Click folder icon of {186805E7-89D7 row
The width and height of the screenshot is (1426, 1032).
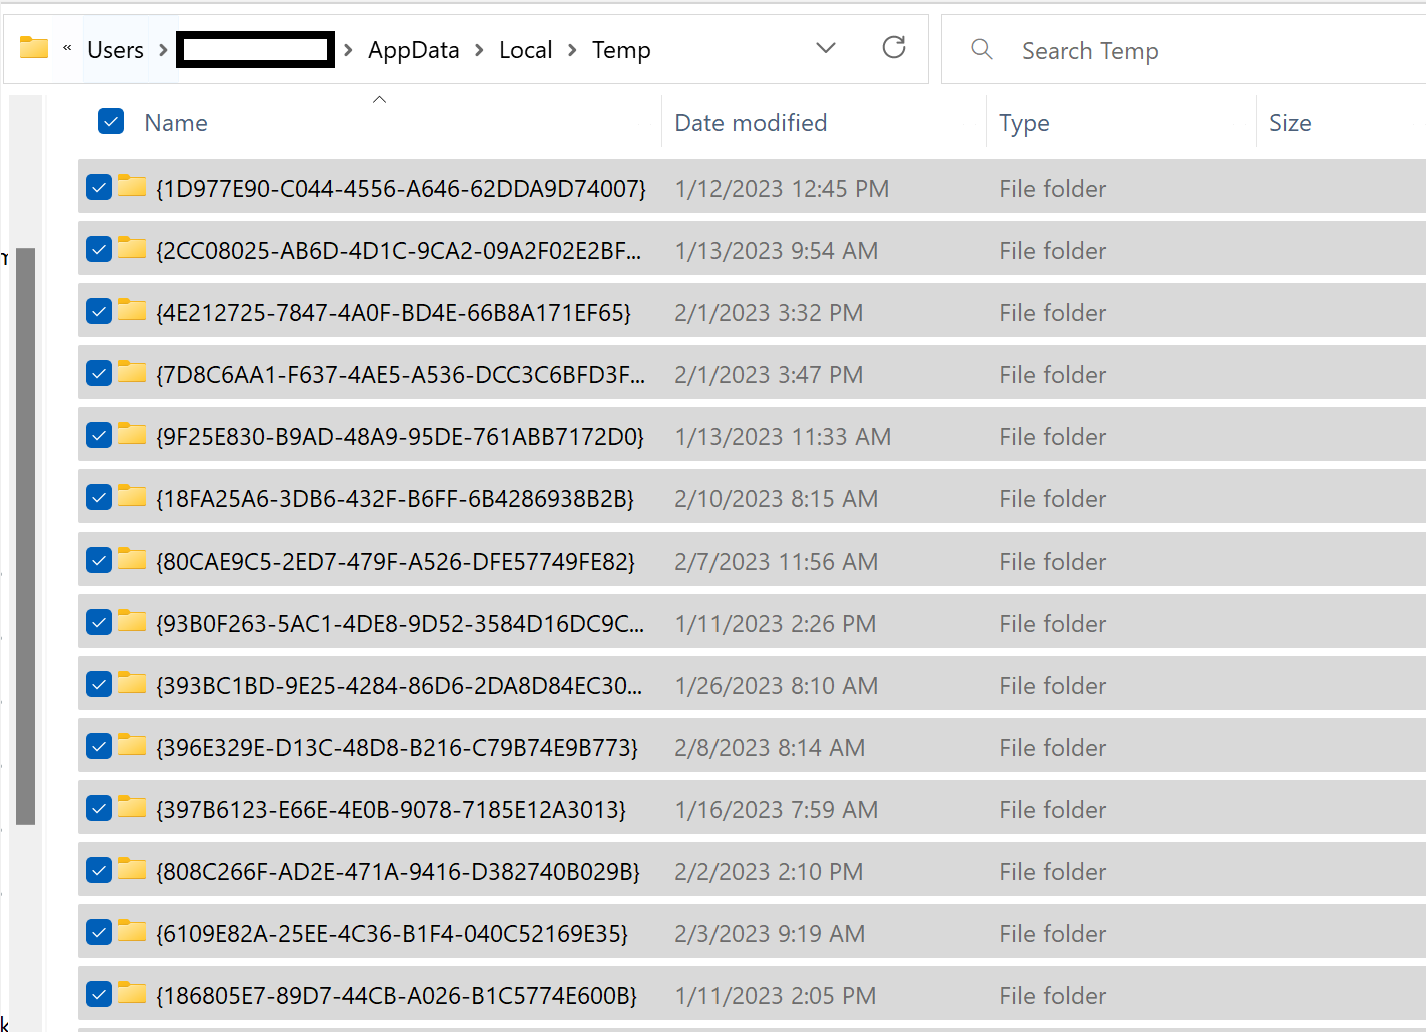coord(132,992)
